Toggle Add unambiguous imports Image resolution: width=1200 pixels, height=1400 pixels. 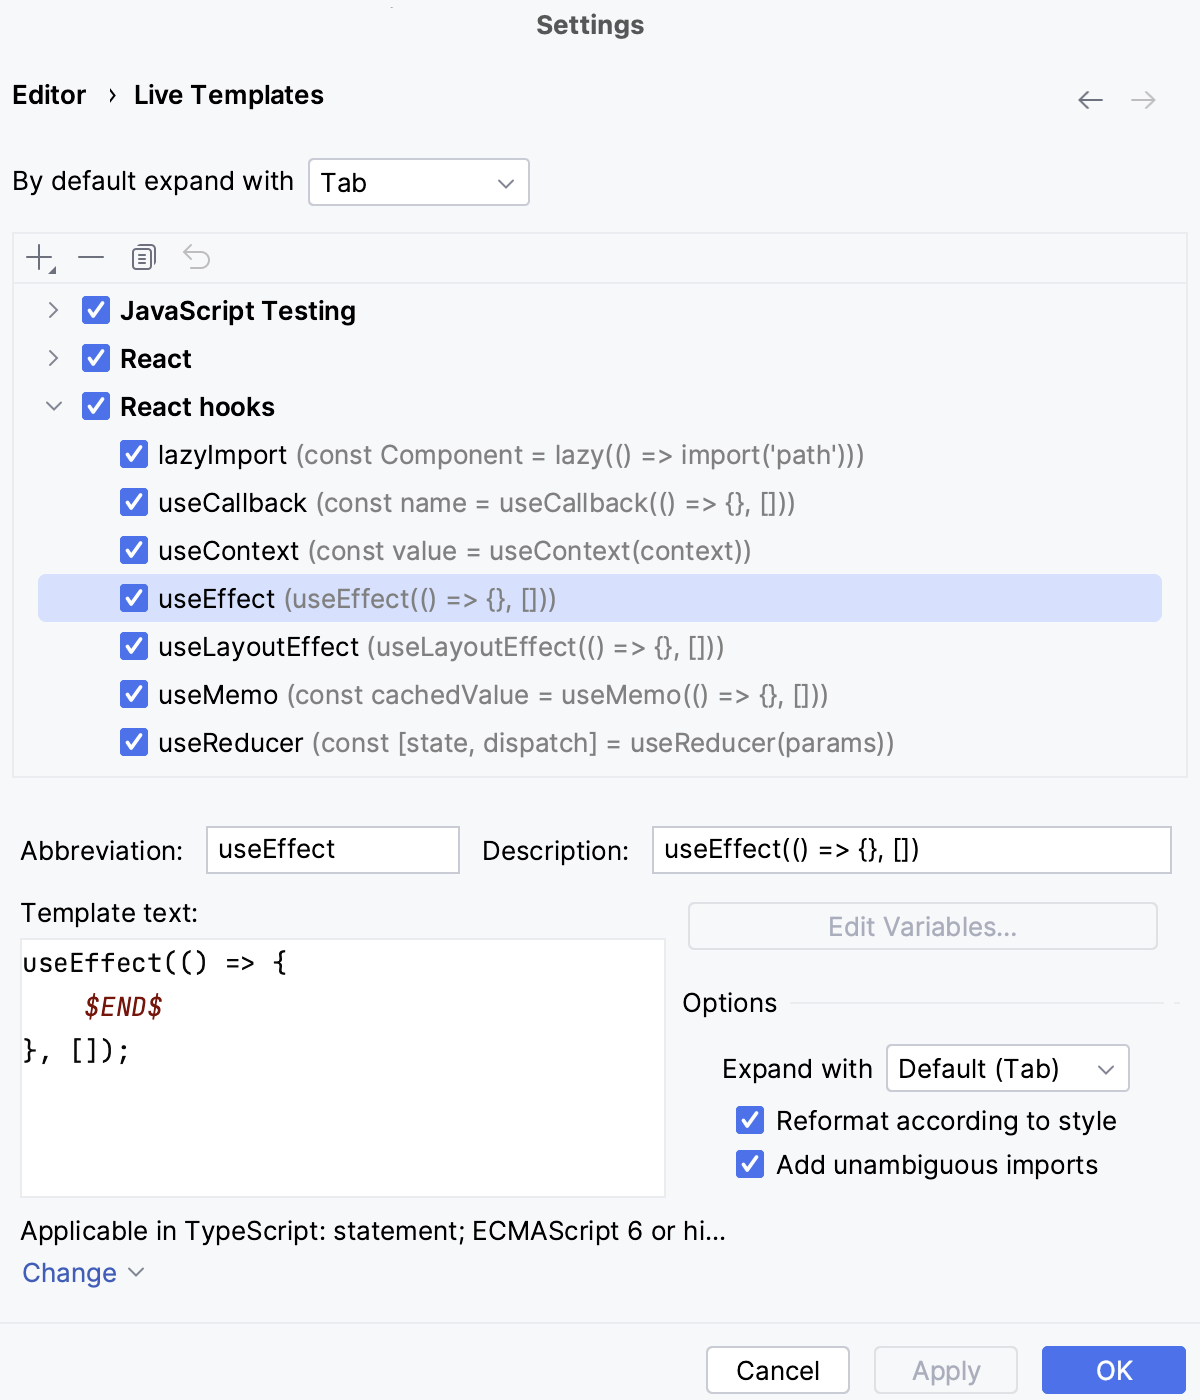750,1164
